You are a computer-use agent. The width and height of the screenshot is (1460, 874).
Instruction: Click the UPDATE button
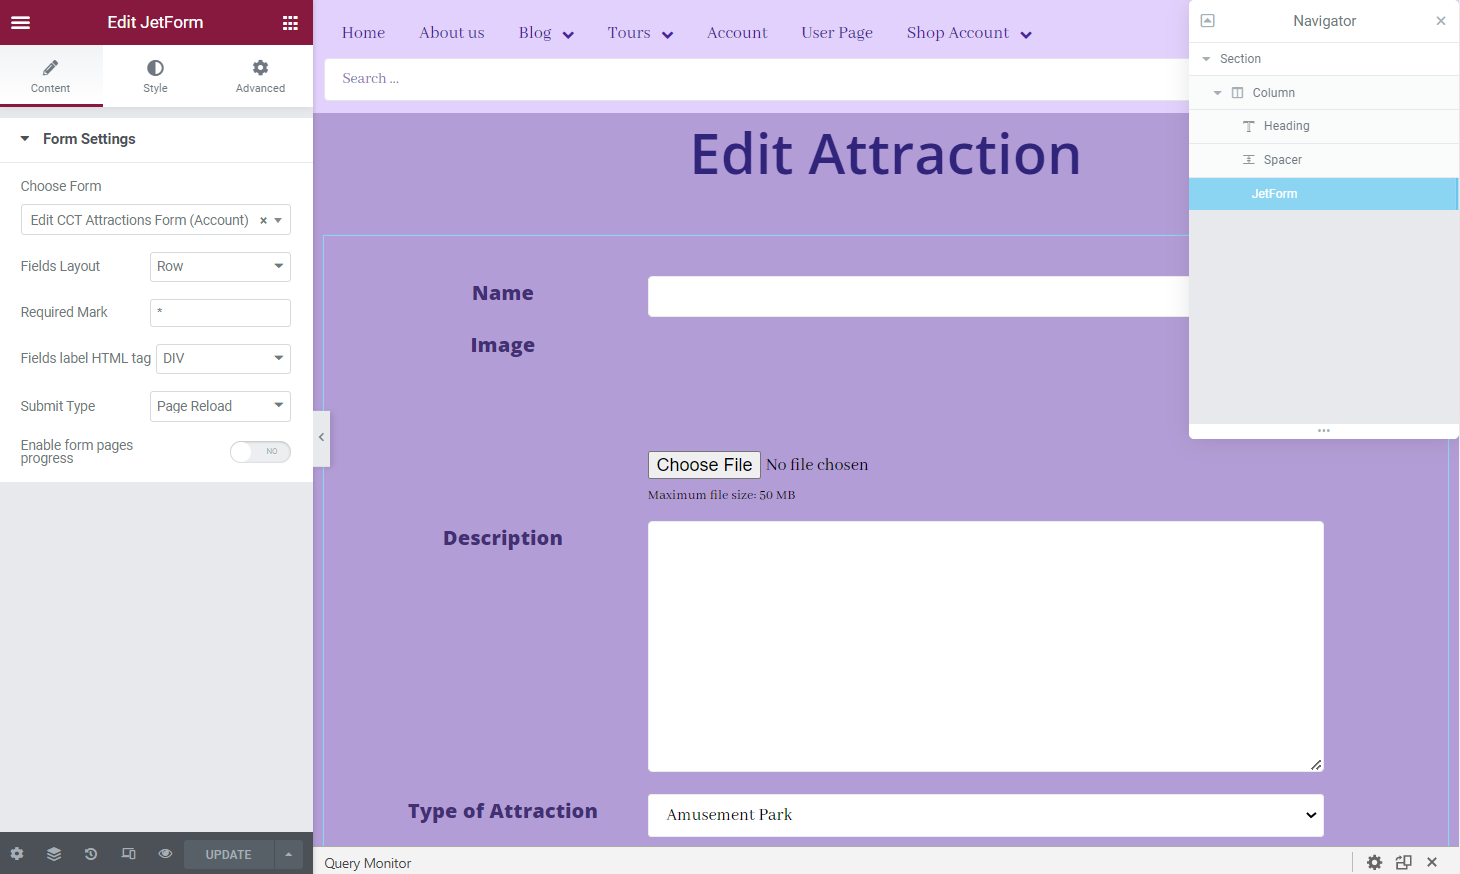point(228,854)
